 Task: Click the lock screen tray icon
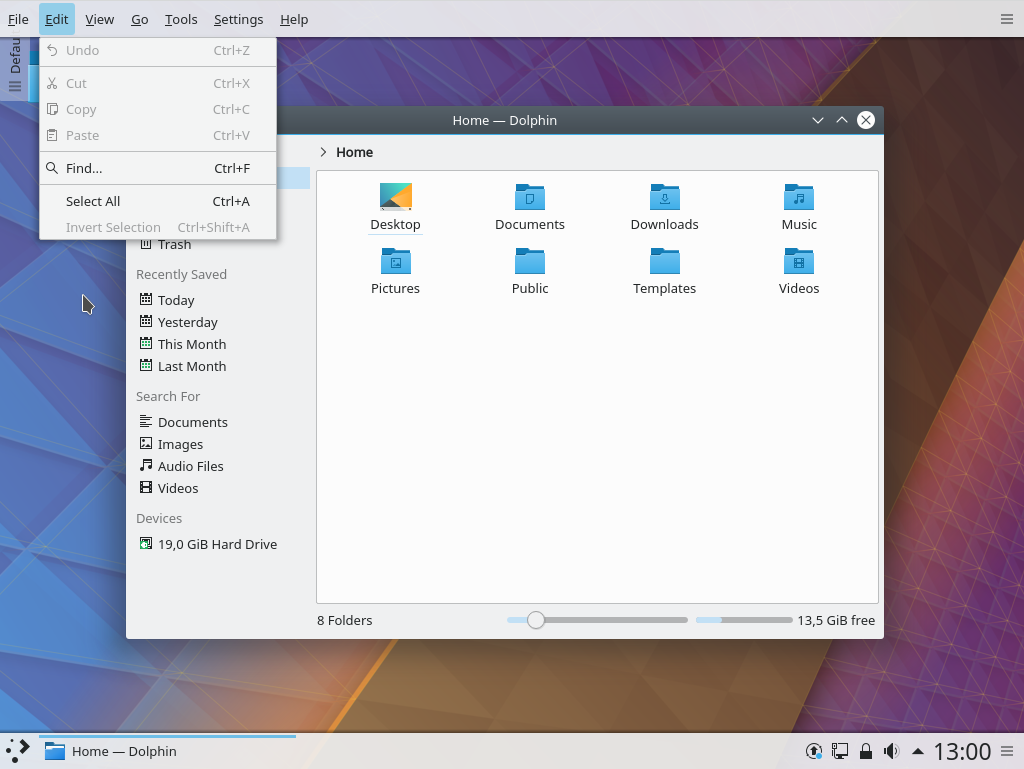coord(866,751)
